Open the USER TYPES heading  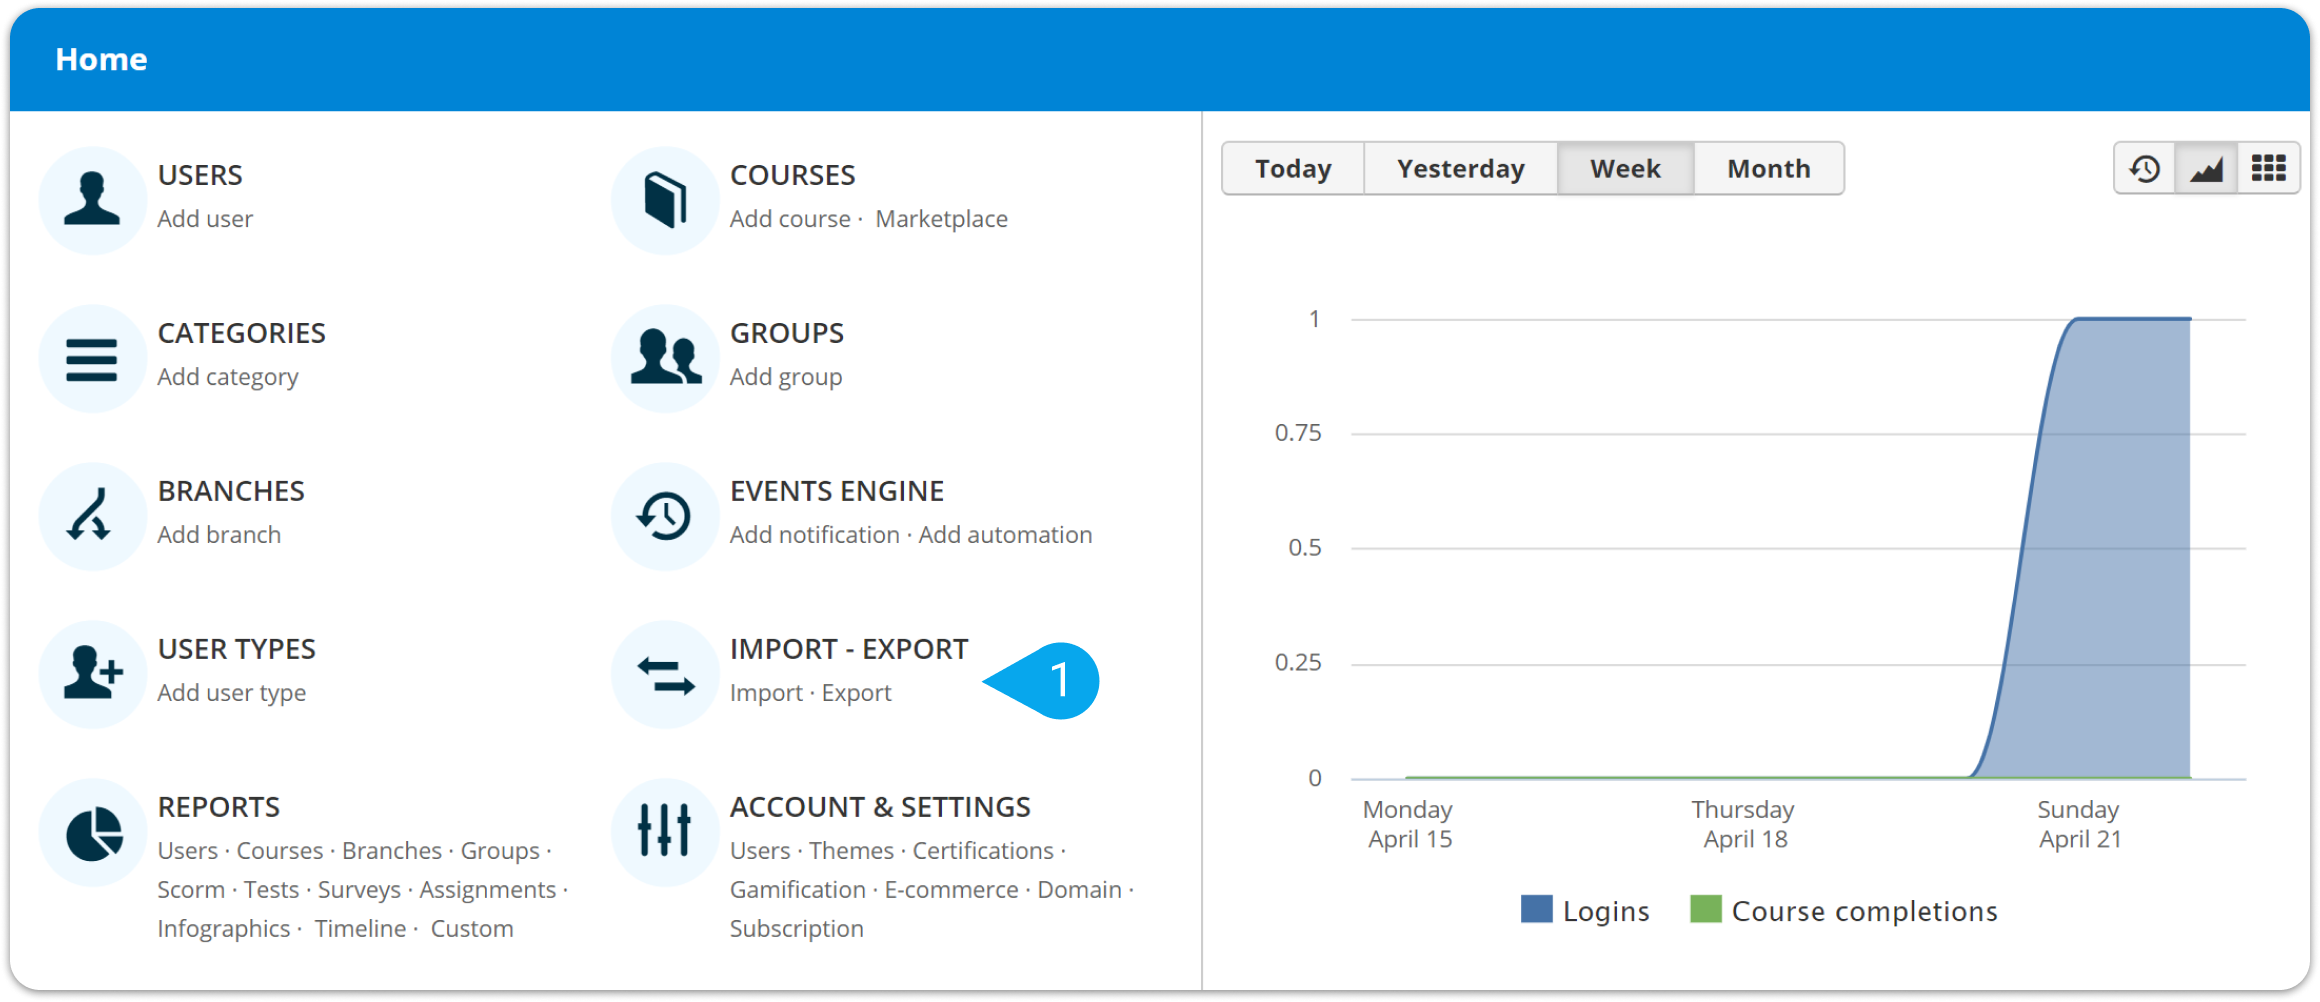pos(236,649)
